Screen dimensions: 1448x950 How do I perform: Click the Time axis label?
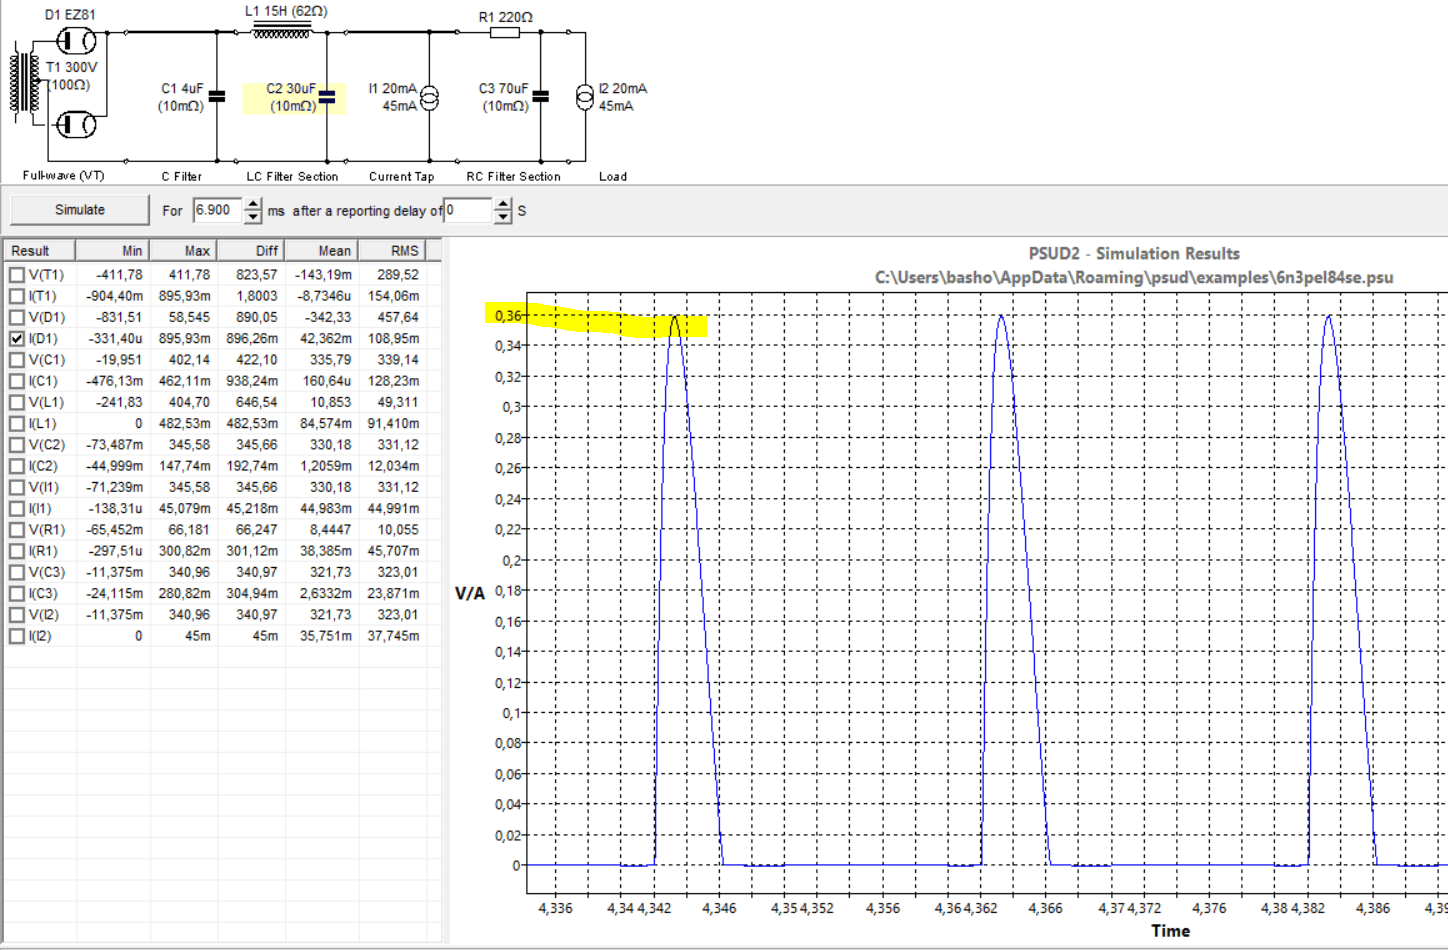coord(1171,931)
